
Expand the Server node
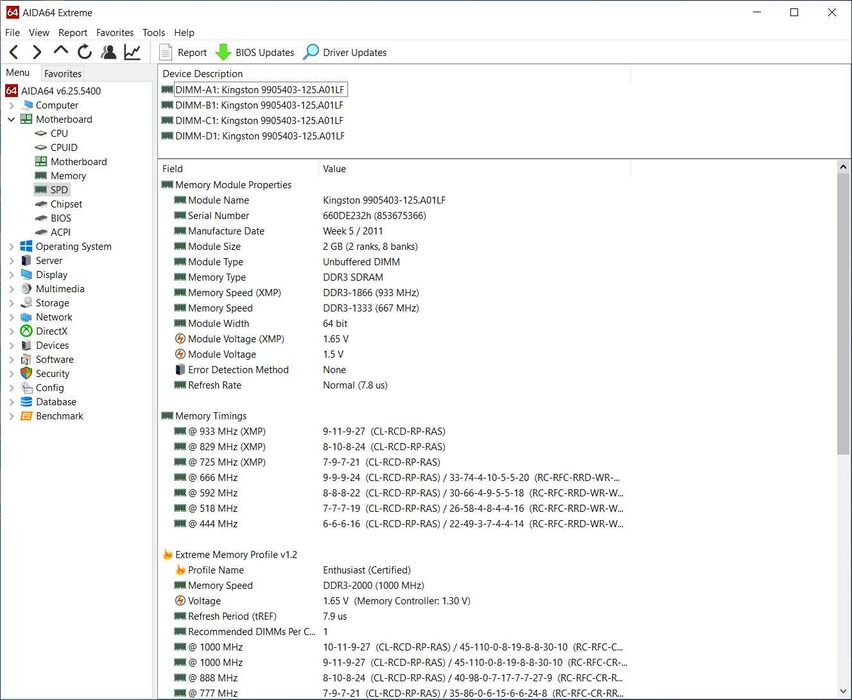(11, 261)
